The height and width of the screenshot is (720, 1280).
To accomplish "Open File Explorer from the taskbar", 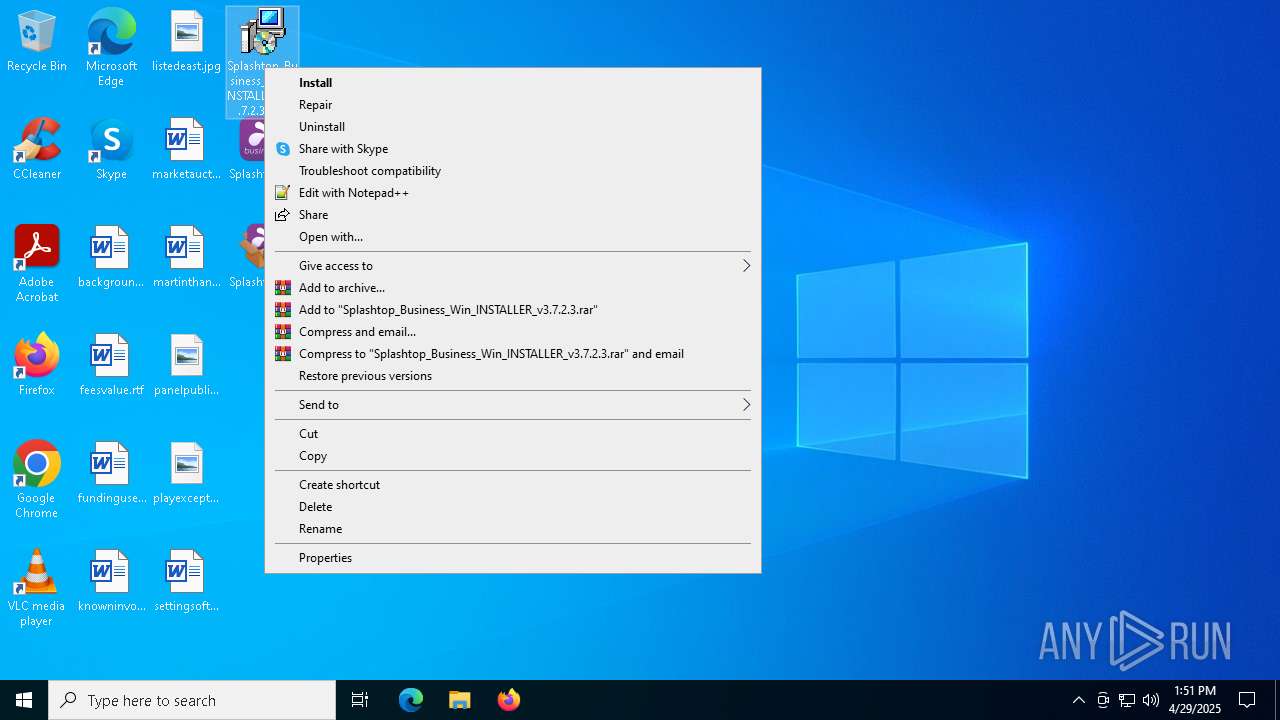I will pos(460,700).
